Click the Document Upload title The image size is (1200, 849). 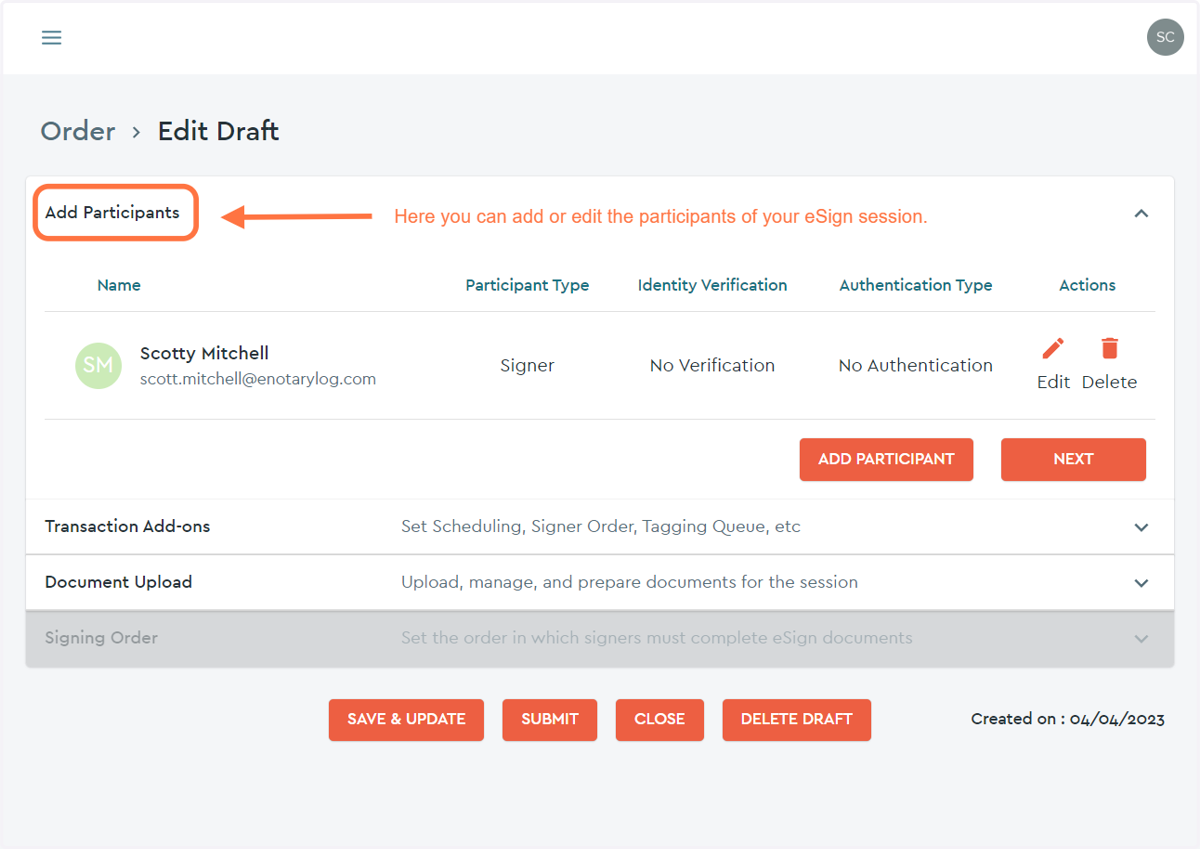(118, 582)
